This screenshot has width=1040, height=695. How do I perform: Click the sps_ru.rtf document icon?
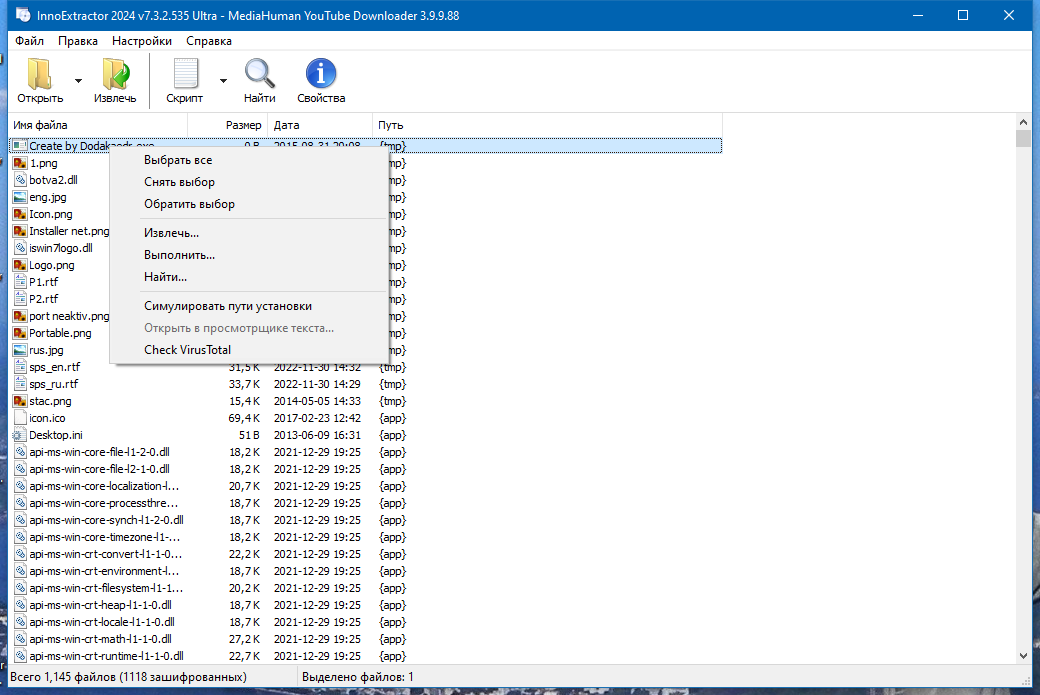20,384
